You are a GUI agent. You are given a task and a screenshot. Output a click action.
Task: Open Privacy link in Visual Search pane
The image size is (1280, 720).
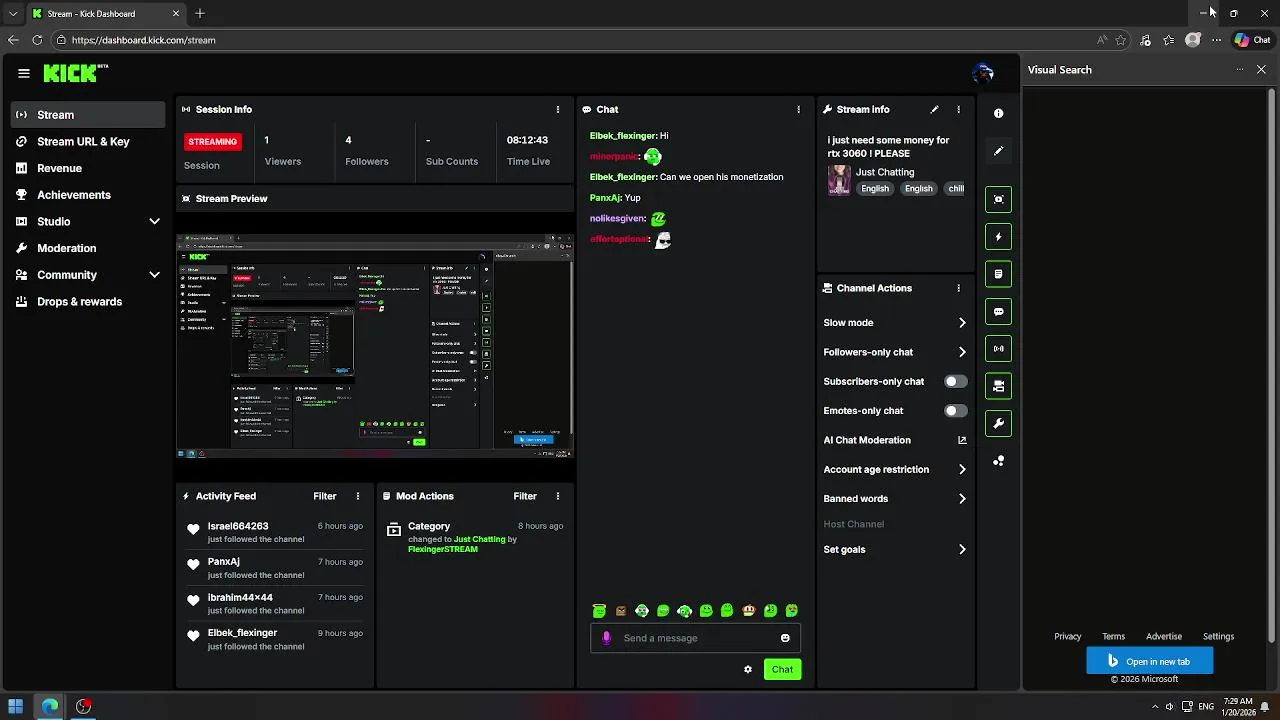click(x=1068, y=636)
